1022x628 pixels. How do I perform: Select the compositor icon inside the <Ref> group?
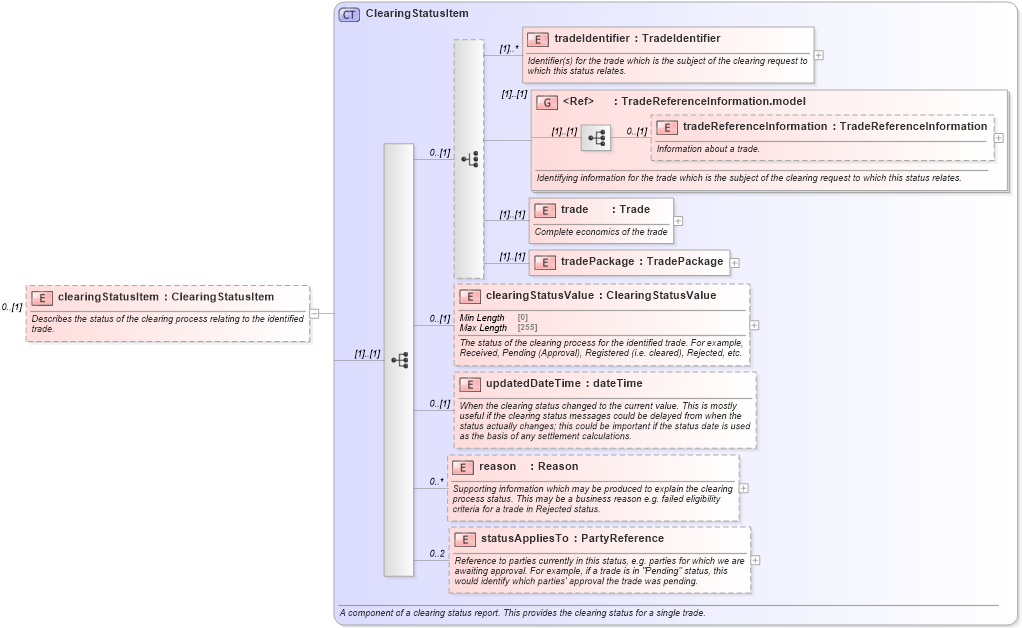pyautogui.click(x=596, y=138)
